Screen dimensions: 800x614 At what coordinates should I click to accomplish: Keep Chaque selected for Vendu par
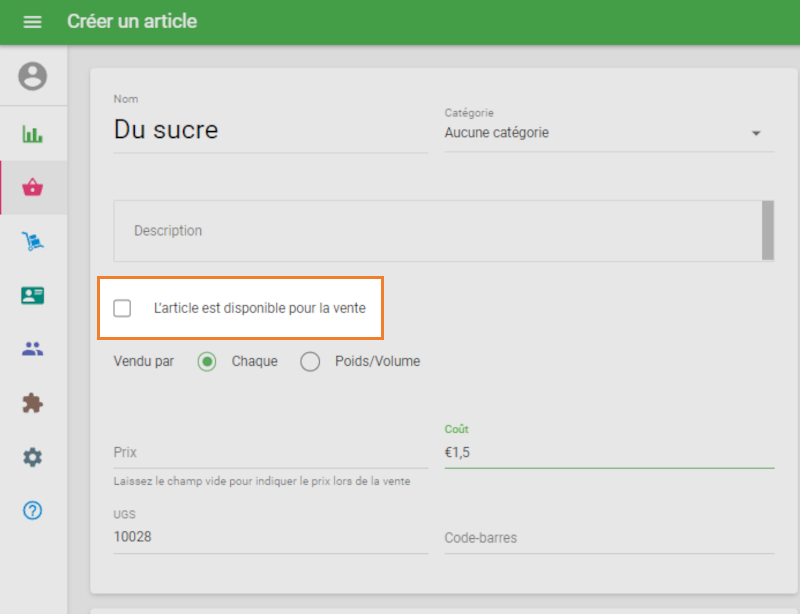(207, 361)
